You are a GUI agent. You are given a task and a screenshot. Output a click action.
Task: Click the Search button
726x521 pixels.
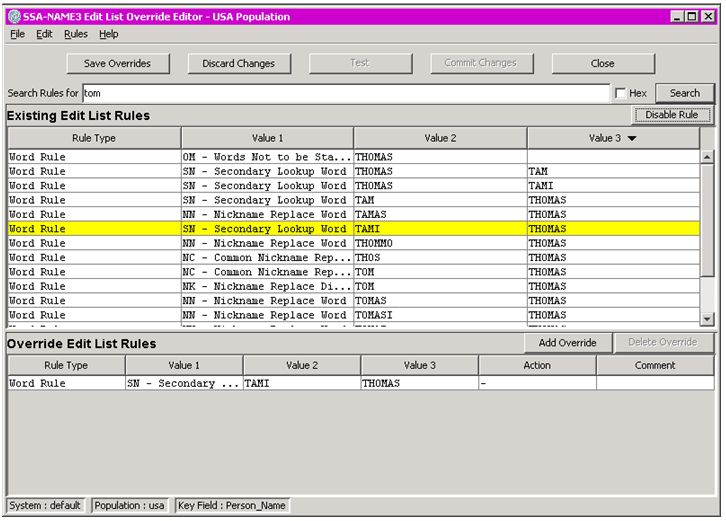coord(684,93)
